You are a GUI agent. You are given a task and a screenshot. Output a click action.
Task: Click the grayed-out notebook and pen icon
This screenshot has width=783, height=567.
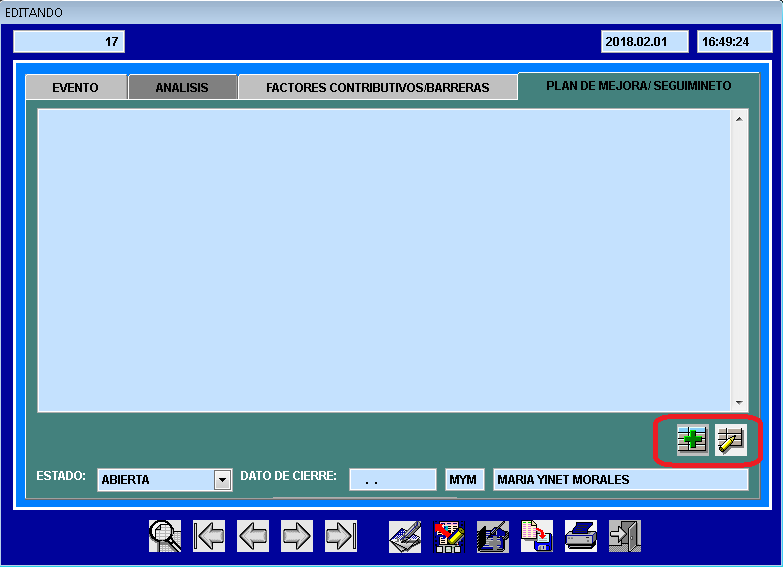pyautogui.click(x=493, y=536)
